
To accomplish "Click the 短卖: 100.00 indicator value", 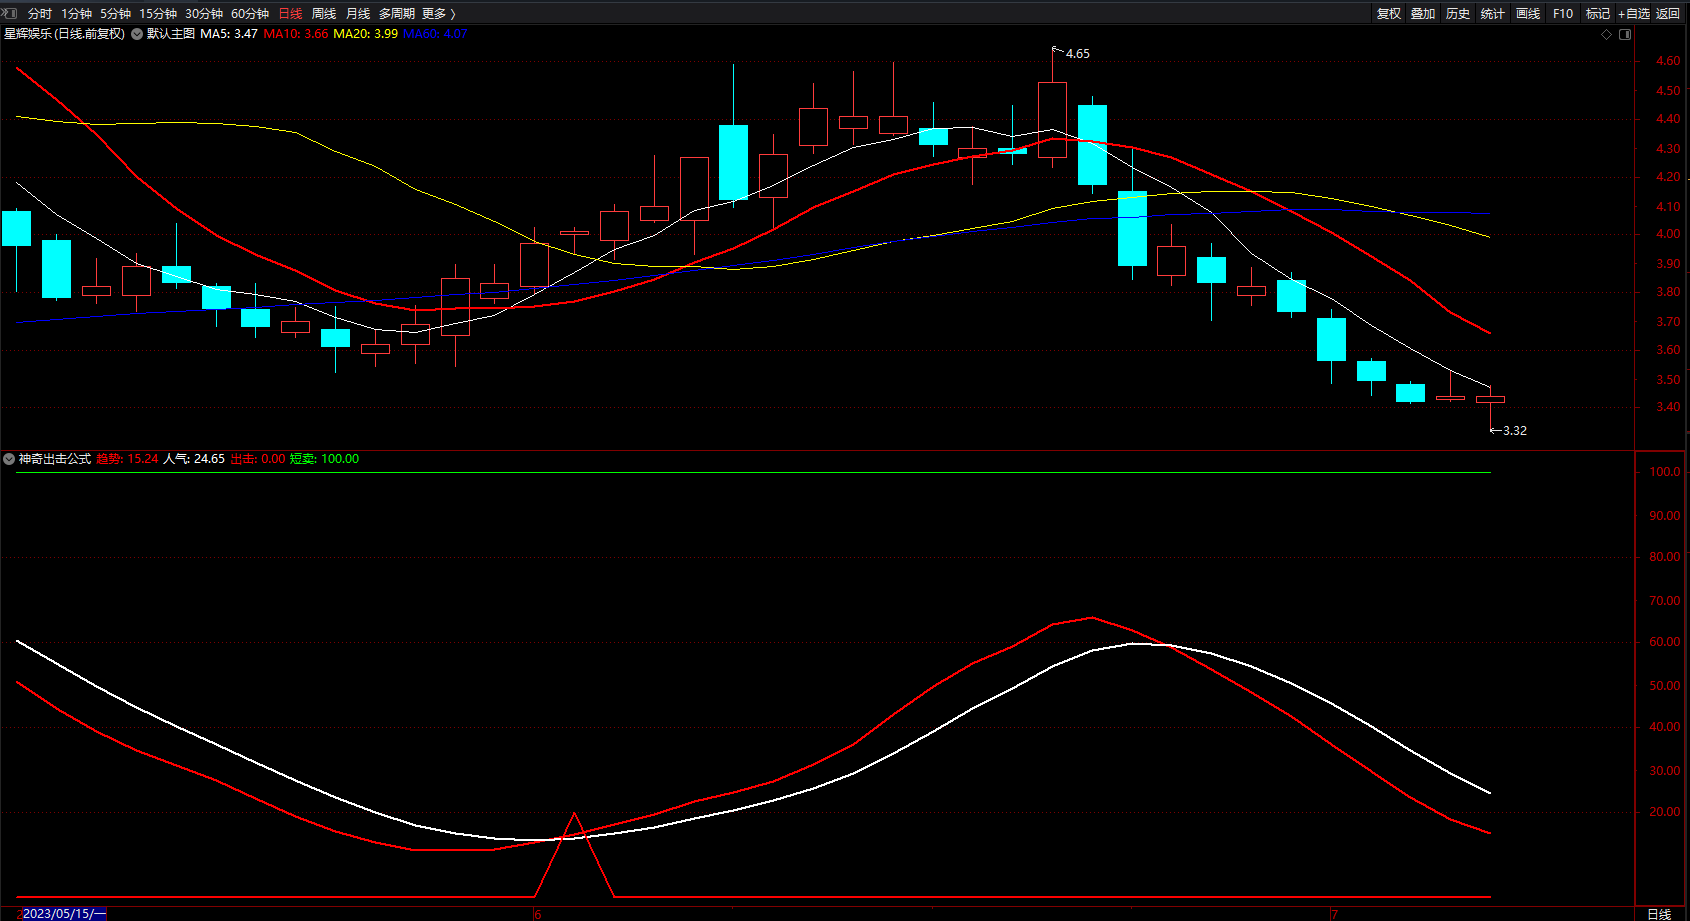I will tap(324, 459).
